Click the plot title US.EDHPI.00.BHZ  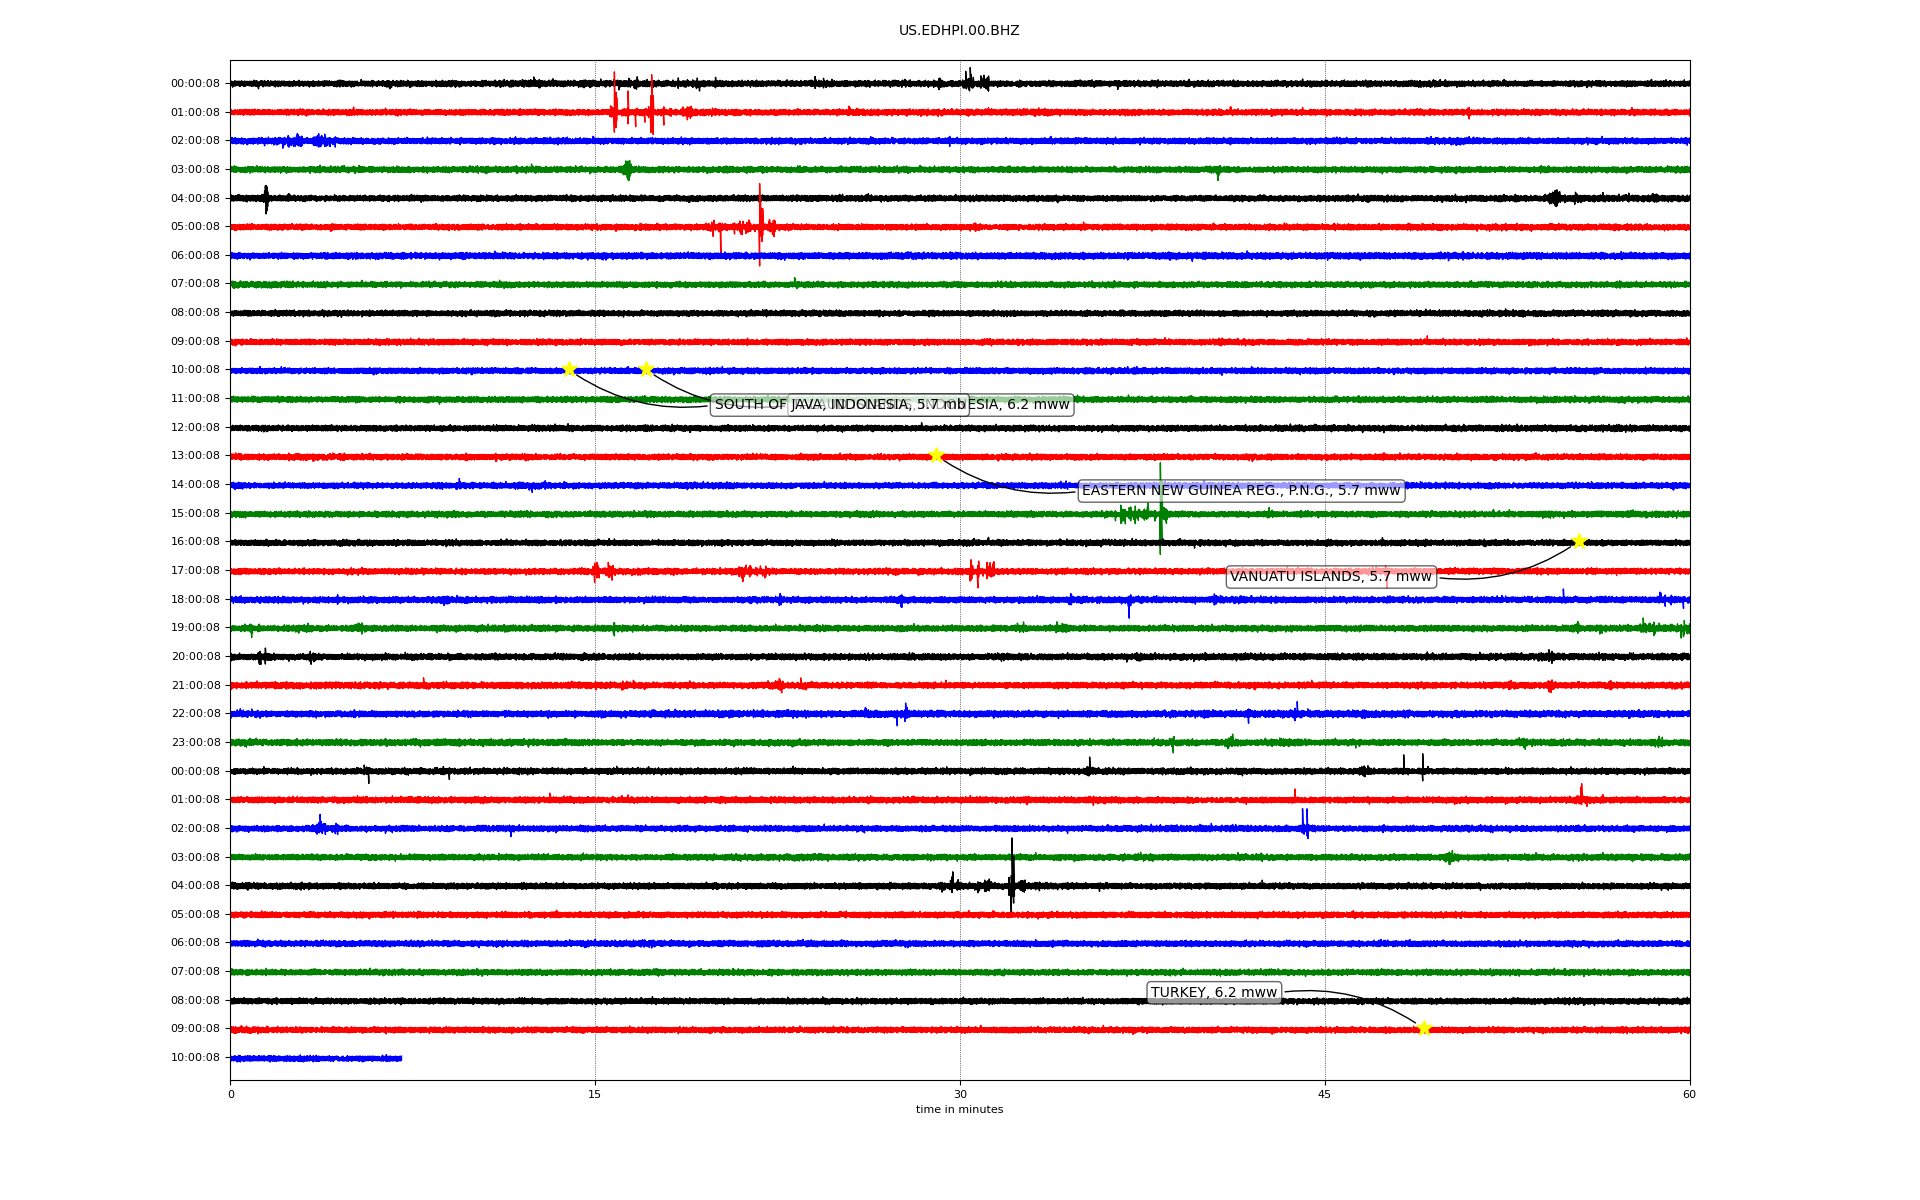pos(959,31)
